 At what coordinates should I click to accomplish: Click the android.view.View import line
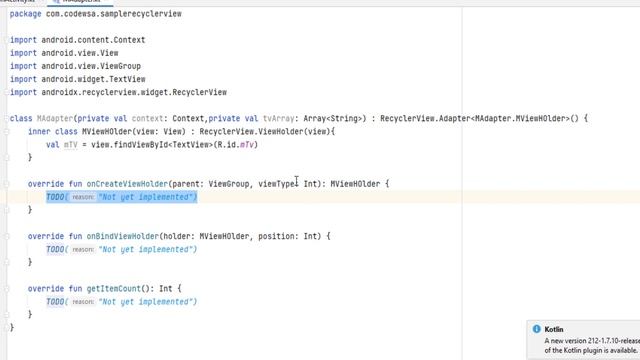click(x=64, y=53)
